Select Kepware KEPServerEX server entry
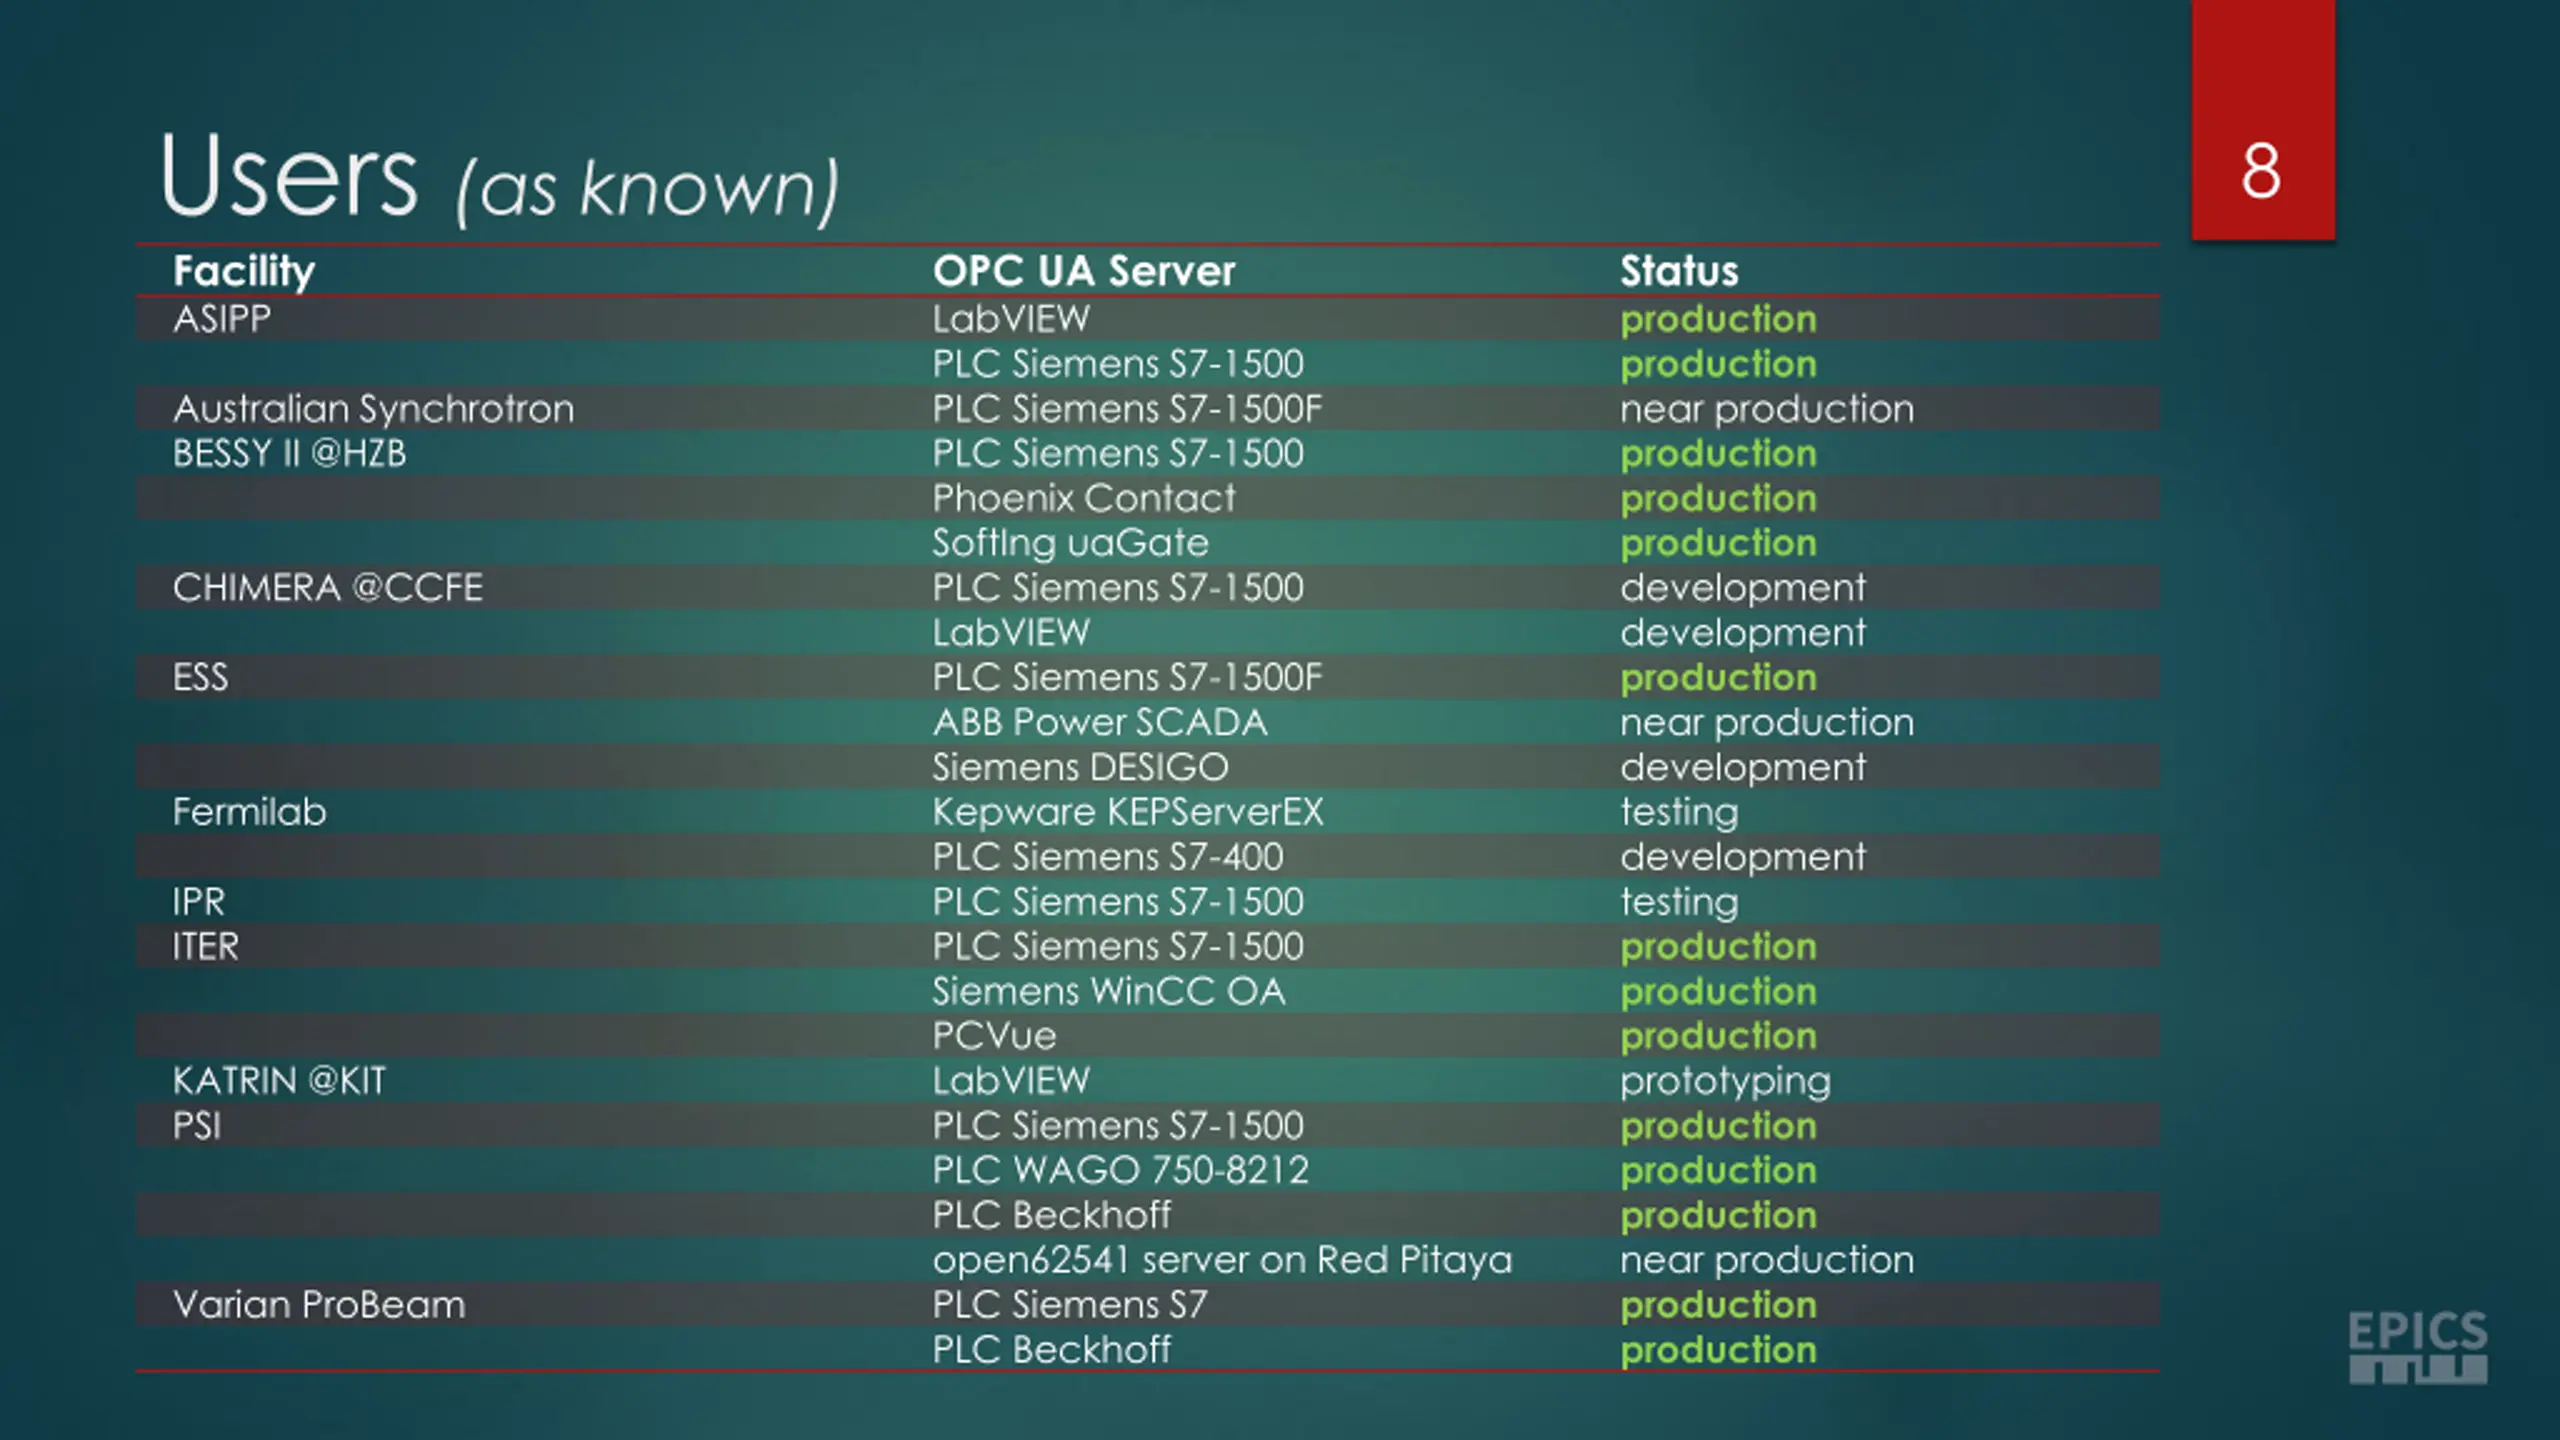The image size is (2560, 1440). point(1128,812)
